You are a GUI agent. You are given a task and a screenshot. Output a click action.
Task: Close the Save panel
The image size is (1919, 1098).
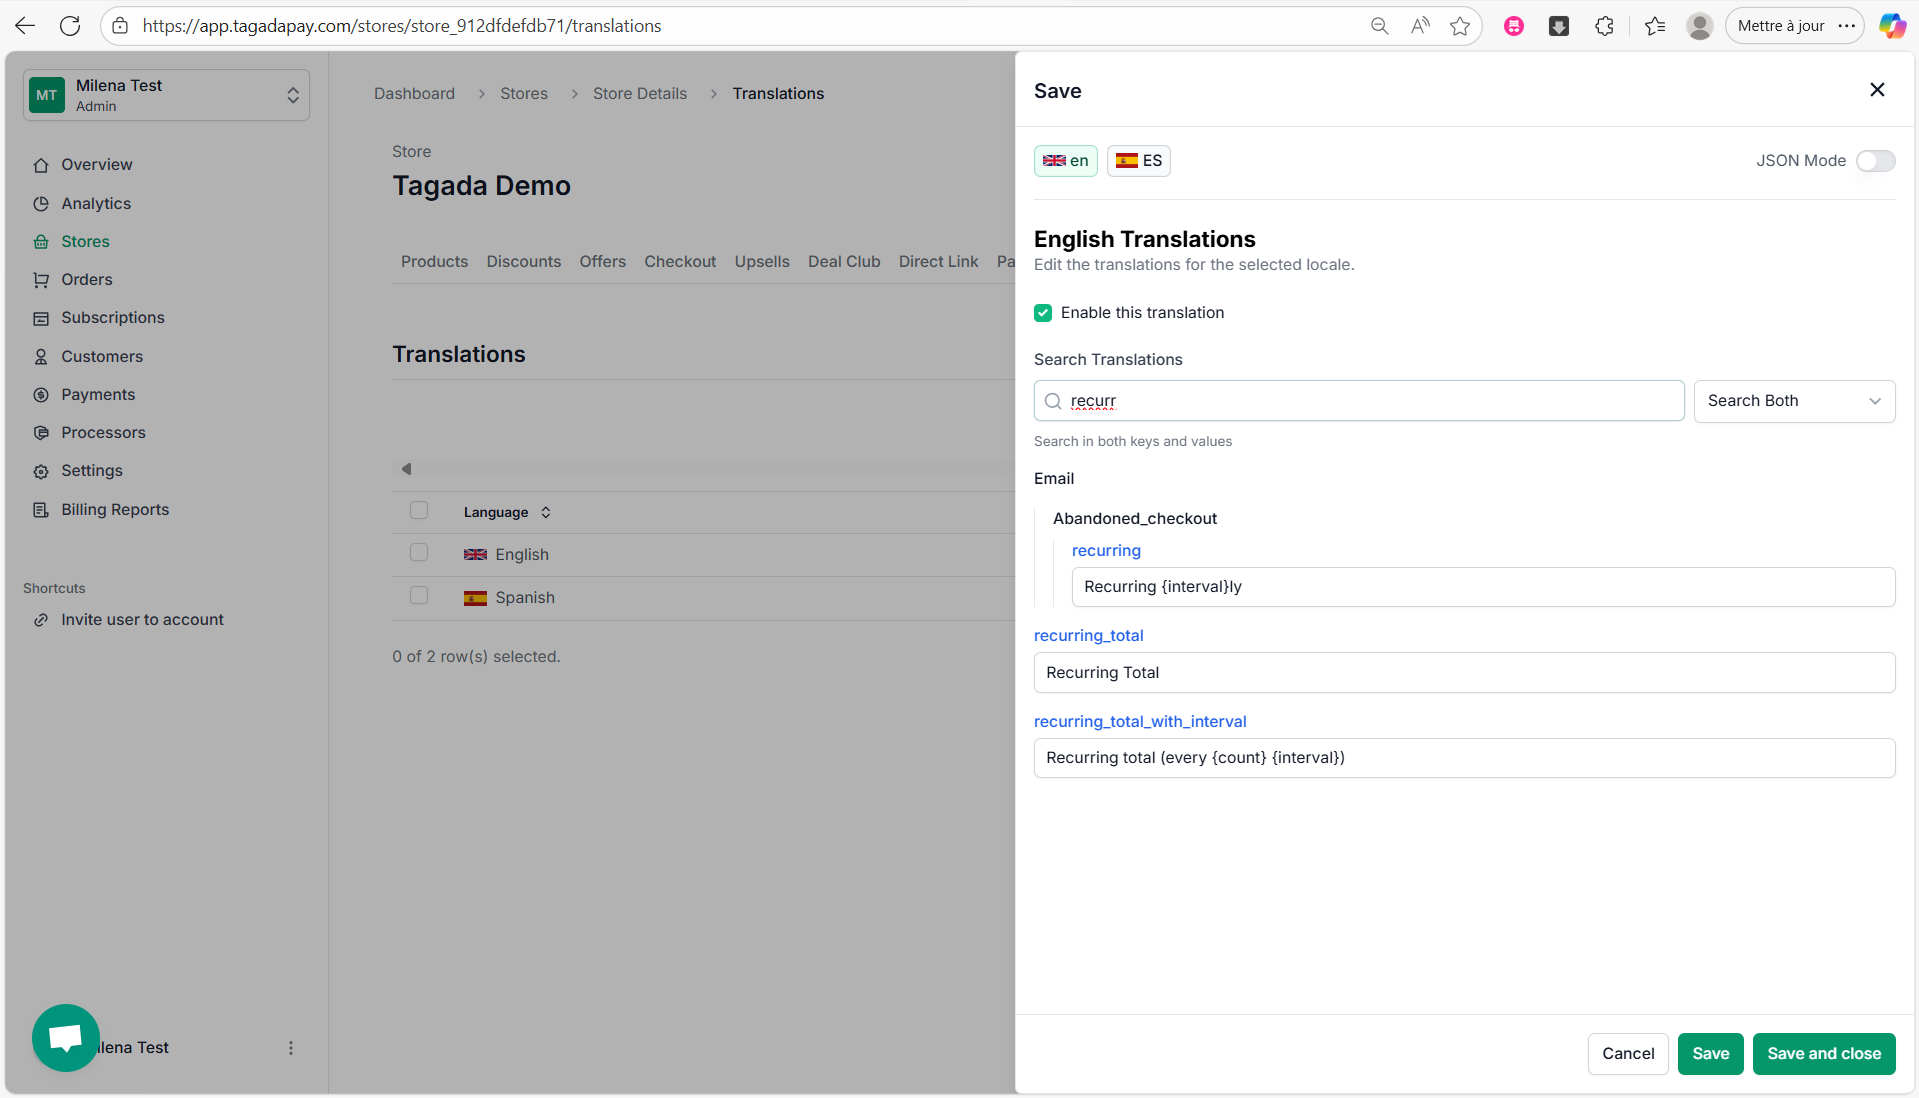pyautogui.click(x=1877, y=90)
